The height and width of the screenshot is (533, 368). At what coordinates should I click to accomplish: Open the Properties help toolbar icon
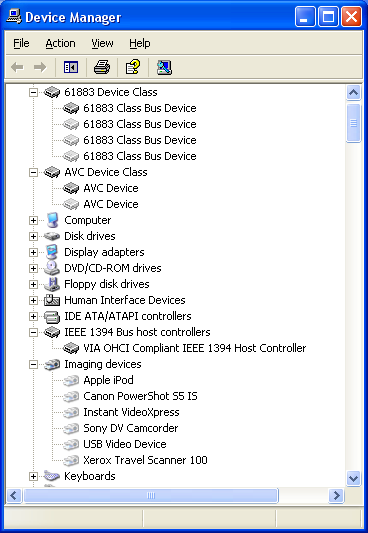[133, 67]
